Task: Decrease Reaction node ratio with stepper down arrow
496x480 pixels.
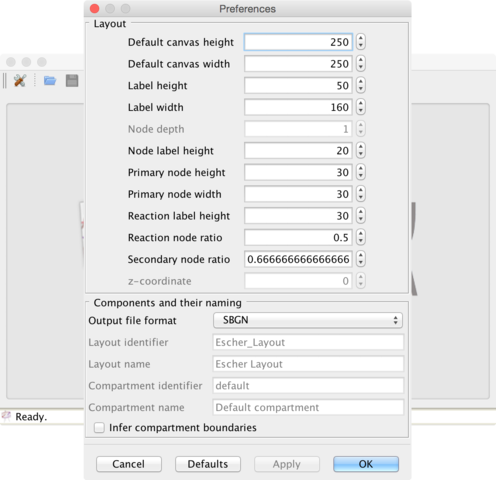Action: click(361, 241)
